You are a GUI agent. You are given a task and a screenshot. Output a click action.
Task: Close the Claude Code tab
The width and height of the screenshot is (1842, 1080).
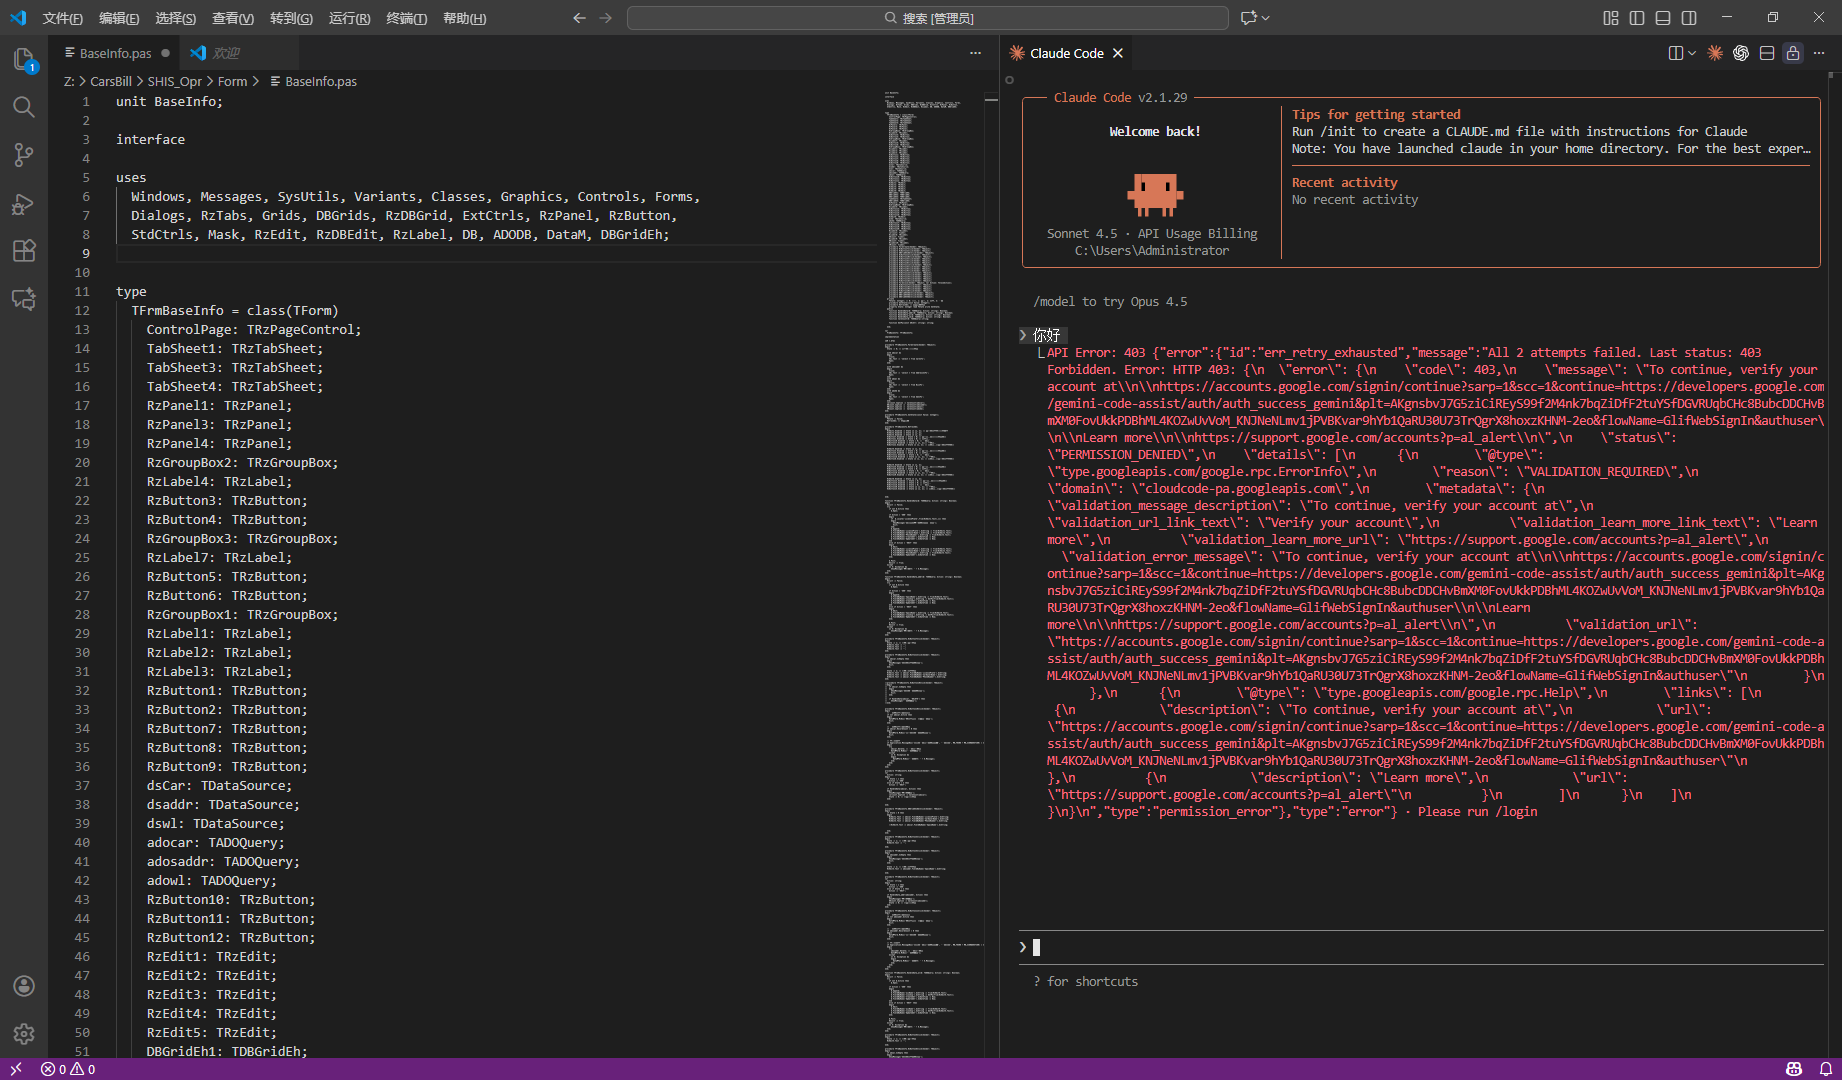tap(1118, 53)
